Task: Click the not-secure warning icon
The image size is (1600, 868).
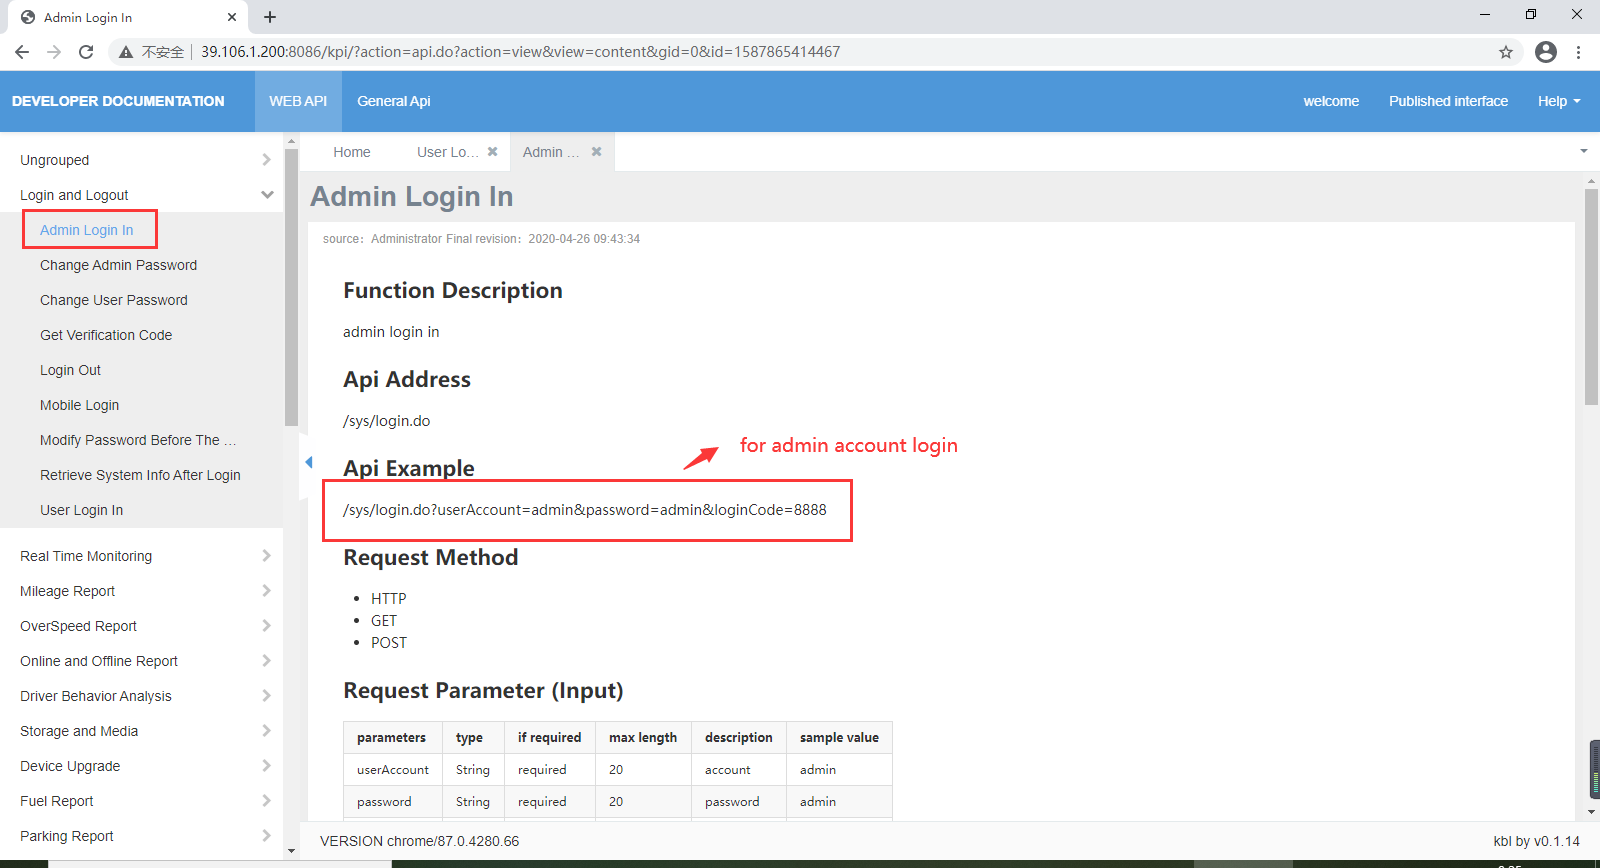Action: click(x=126, y=52)
